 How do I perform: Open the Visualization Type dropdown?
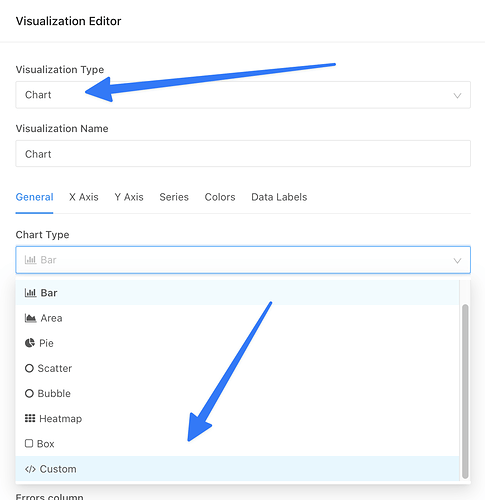pyautogui.click(x=243, y=95)
